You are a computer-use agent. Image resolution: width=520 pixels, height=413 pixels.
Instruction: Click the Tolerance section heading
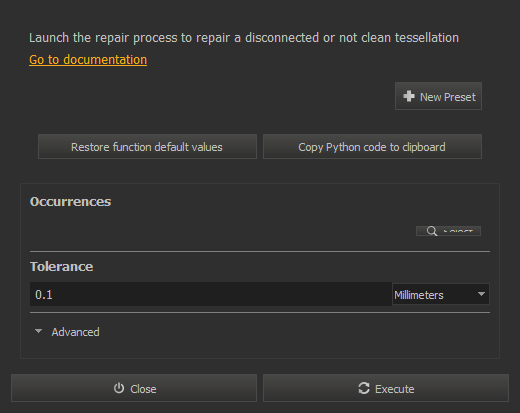pyautogui.click(x=61, y=267)
